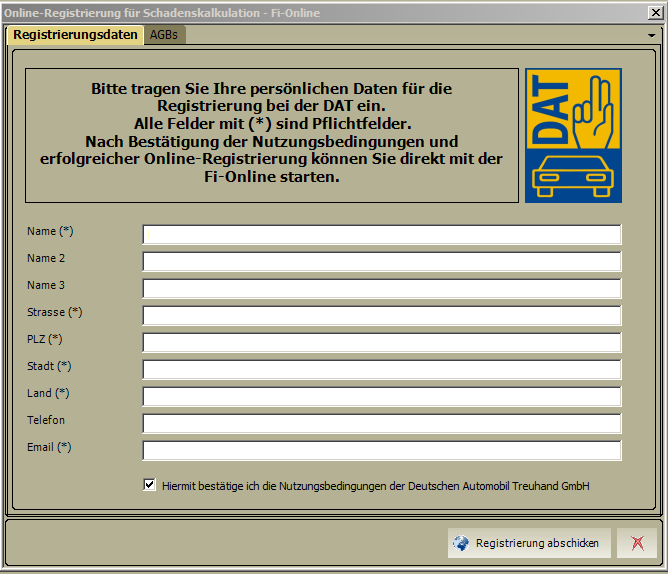Focus the Name 2 text field
The width and height of the screenshot is (668, 574).
pos(382,261)
